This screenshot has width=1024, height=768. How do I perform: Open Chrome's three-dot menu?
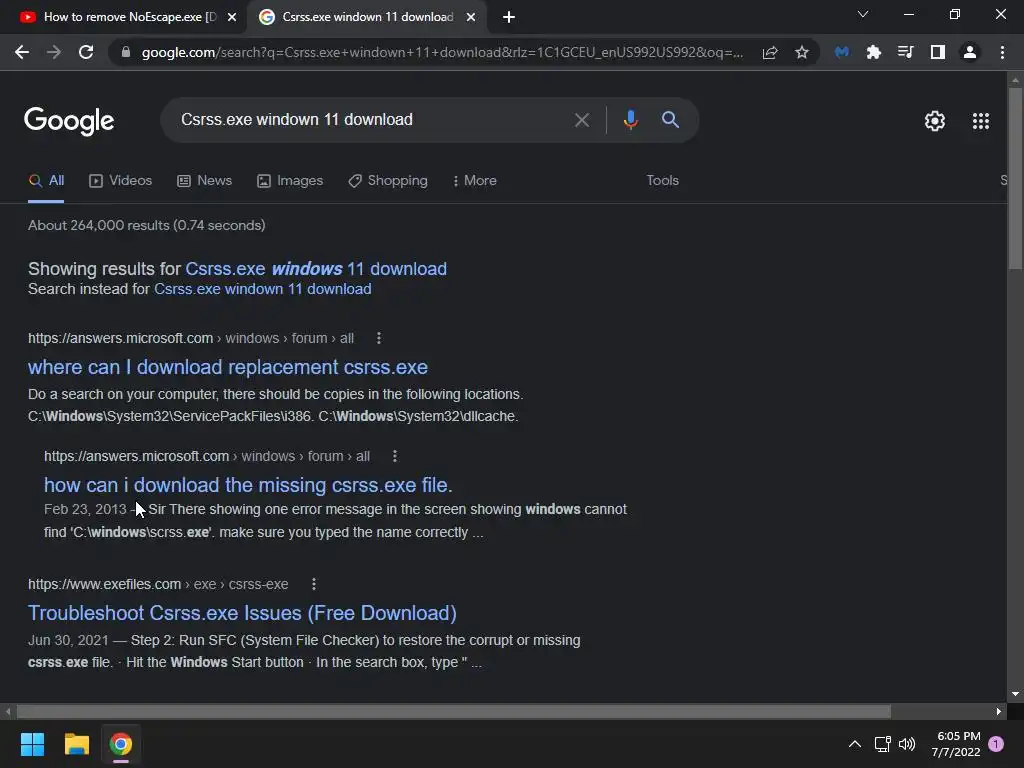(x=1002, y=52)
